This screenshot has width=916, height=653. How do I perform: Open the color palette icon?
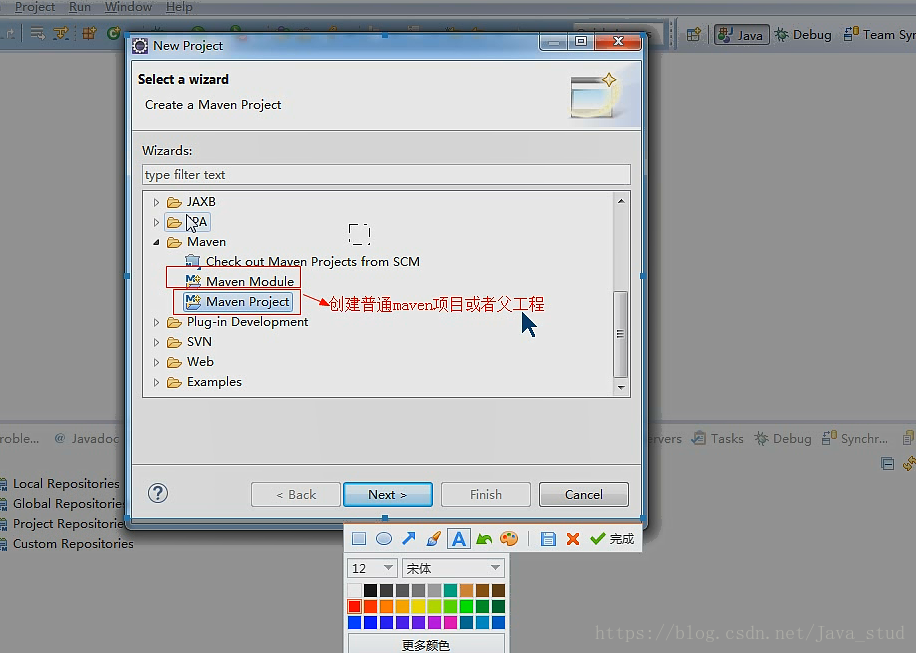coord(509,539)
